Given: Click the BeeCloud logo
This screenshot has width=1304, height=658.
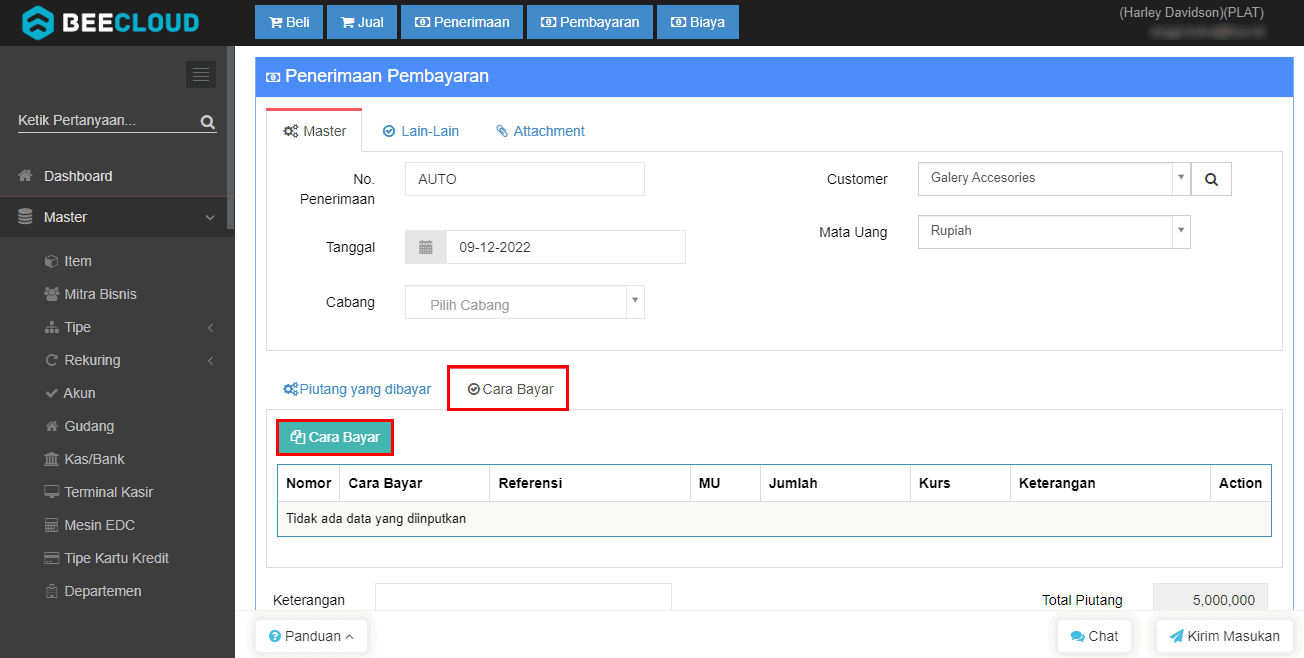Looking at the screenshot, I should [x=111, y=21].
